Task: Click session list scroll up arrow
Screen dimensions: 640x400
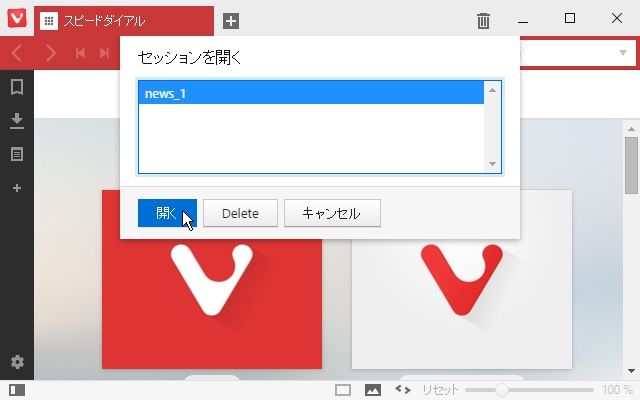Action: 492,90
